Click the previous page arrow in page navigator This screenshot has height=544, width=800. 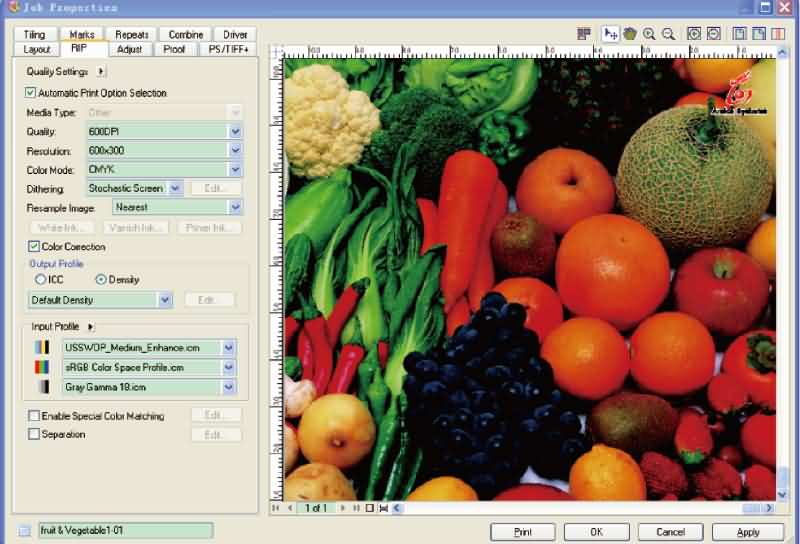coord(290,508)
